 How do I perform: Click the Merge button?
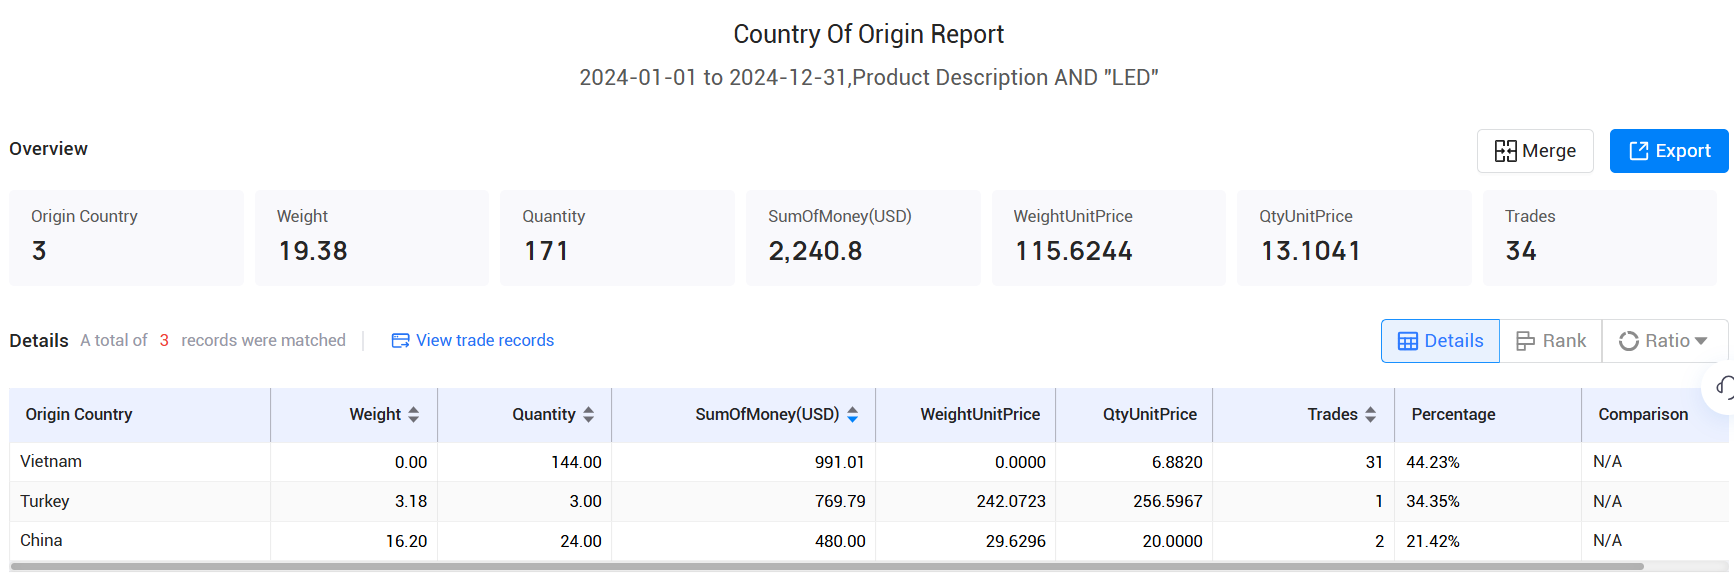coord(1534,151)
